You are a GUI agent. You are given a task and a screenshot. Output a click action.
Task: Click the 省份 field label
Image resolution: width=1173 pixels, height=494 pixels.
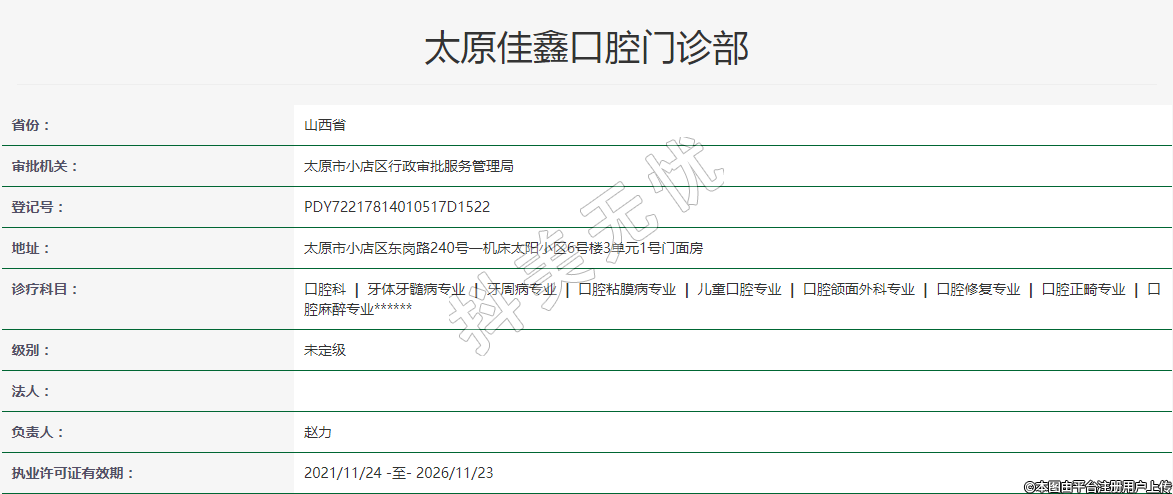click(x=30, y=125)
